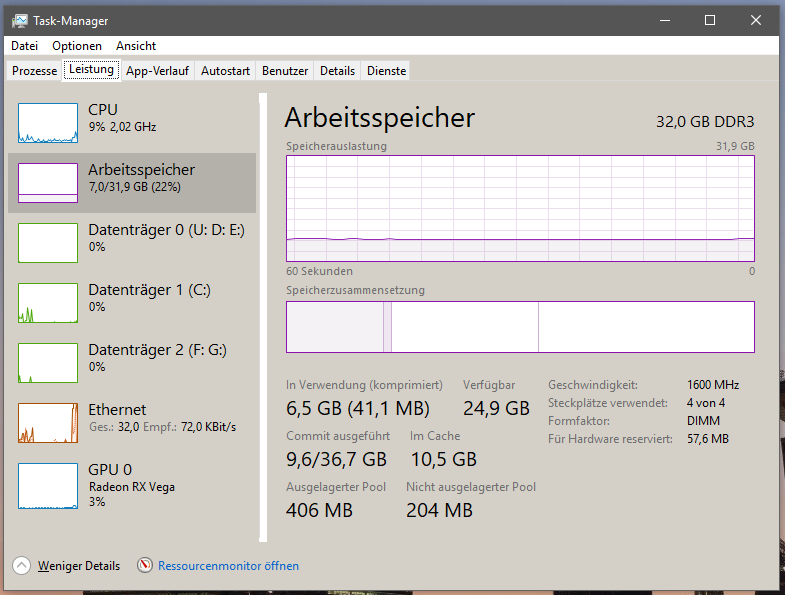Go to the Benutzer tab

tap(285, 71)
